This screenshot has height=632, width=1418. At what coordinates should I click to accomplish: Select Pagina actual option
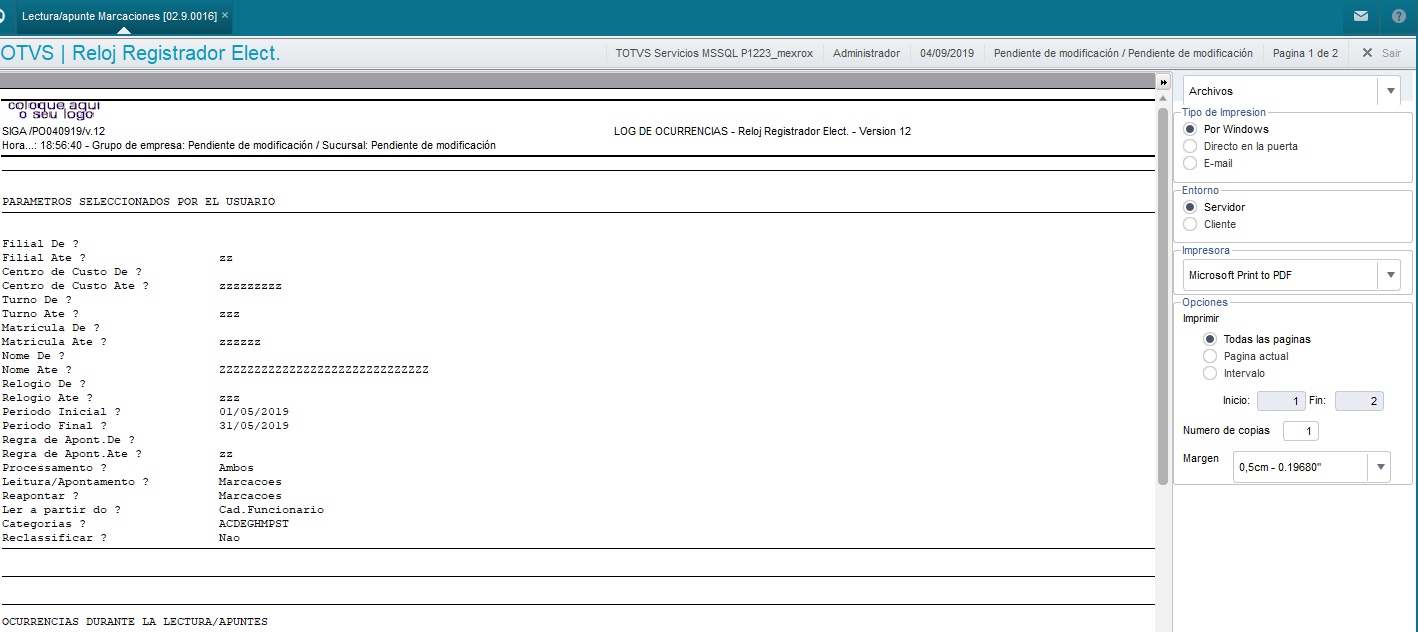(1210, 356)
